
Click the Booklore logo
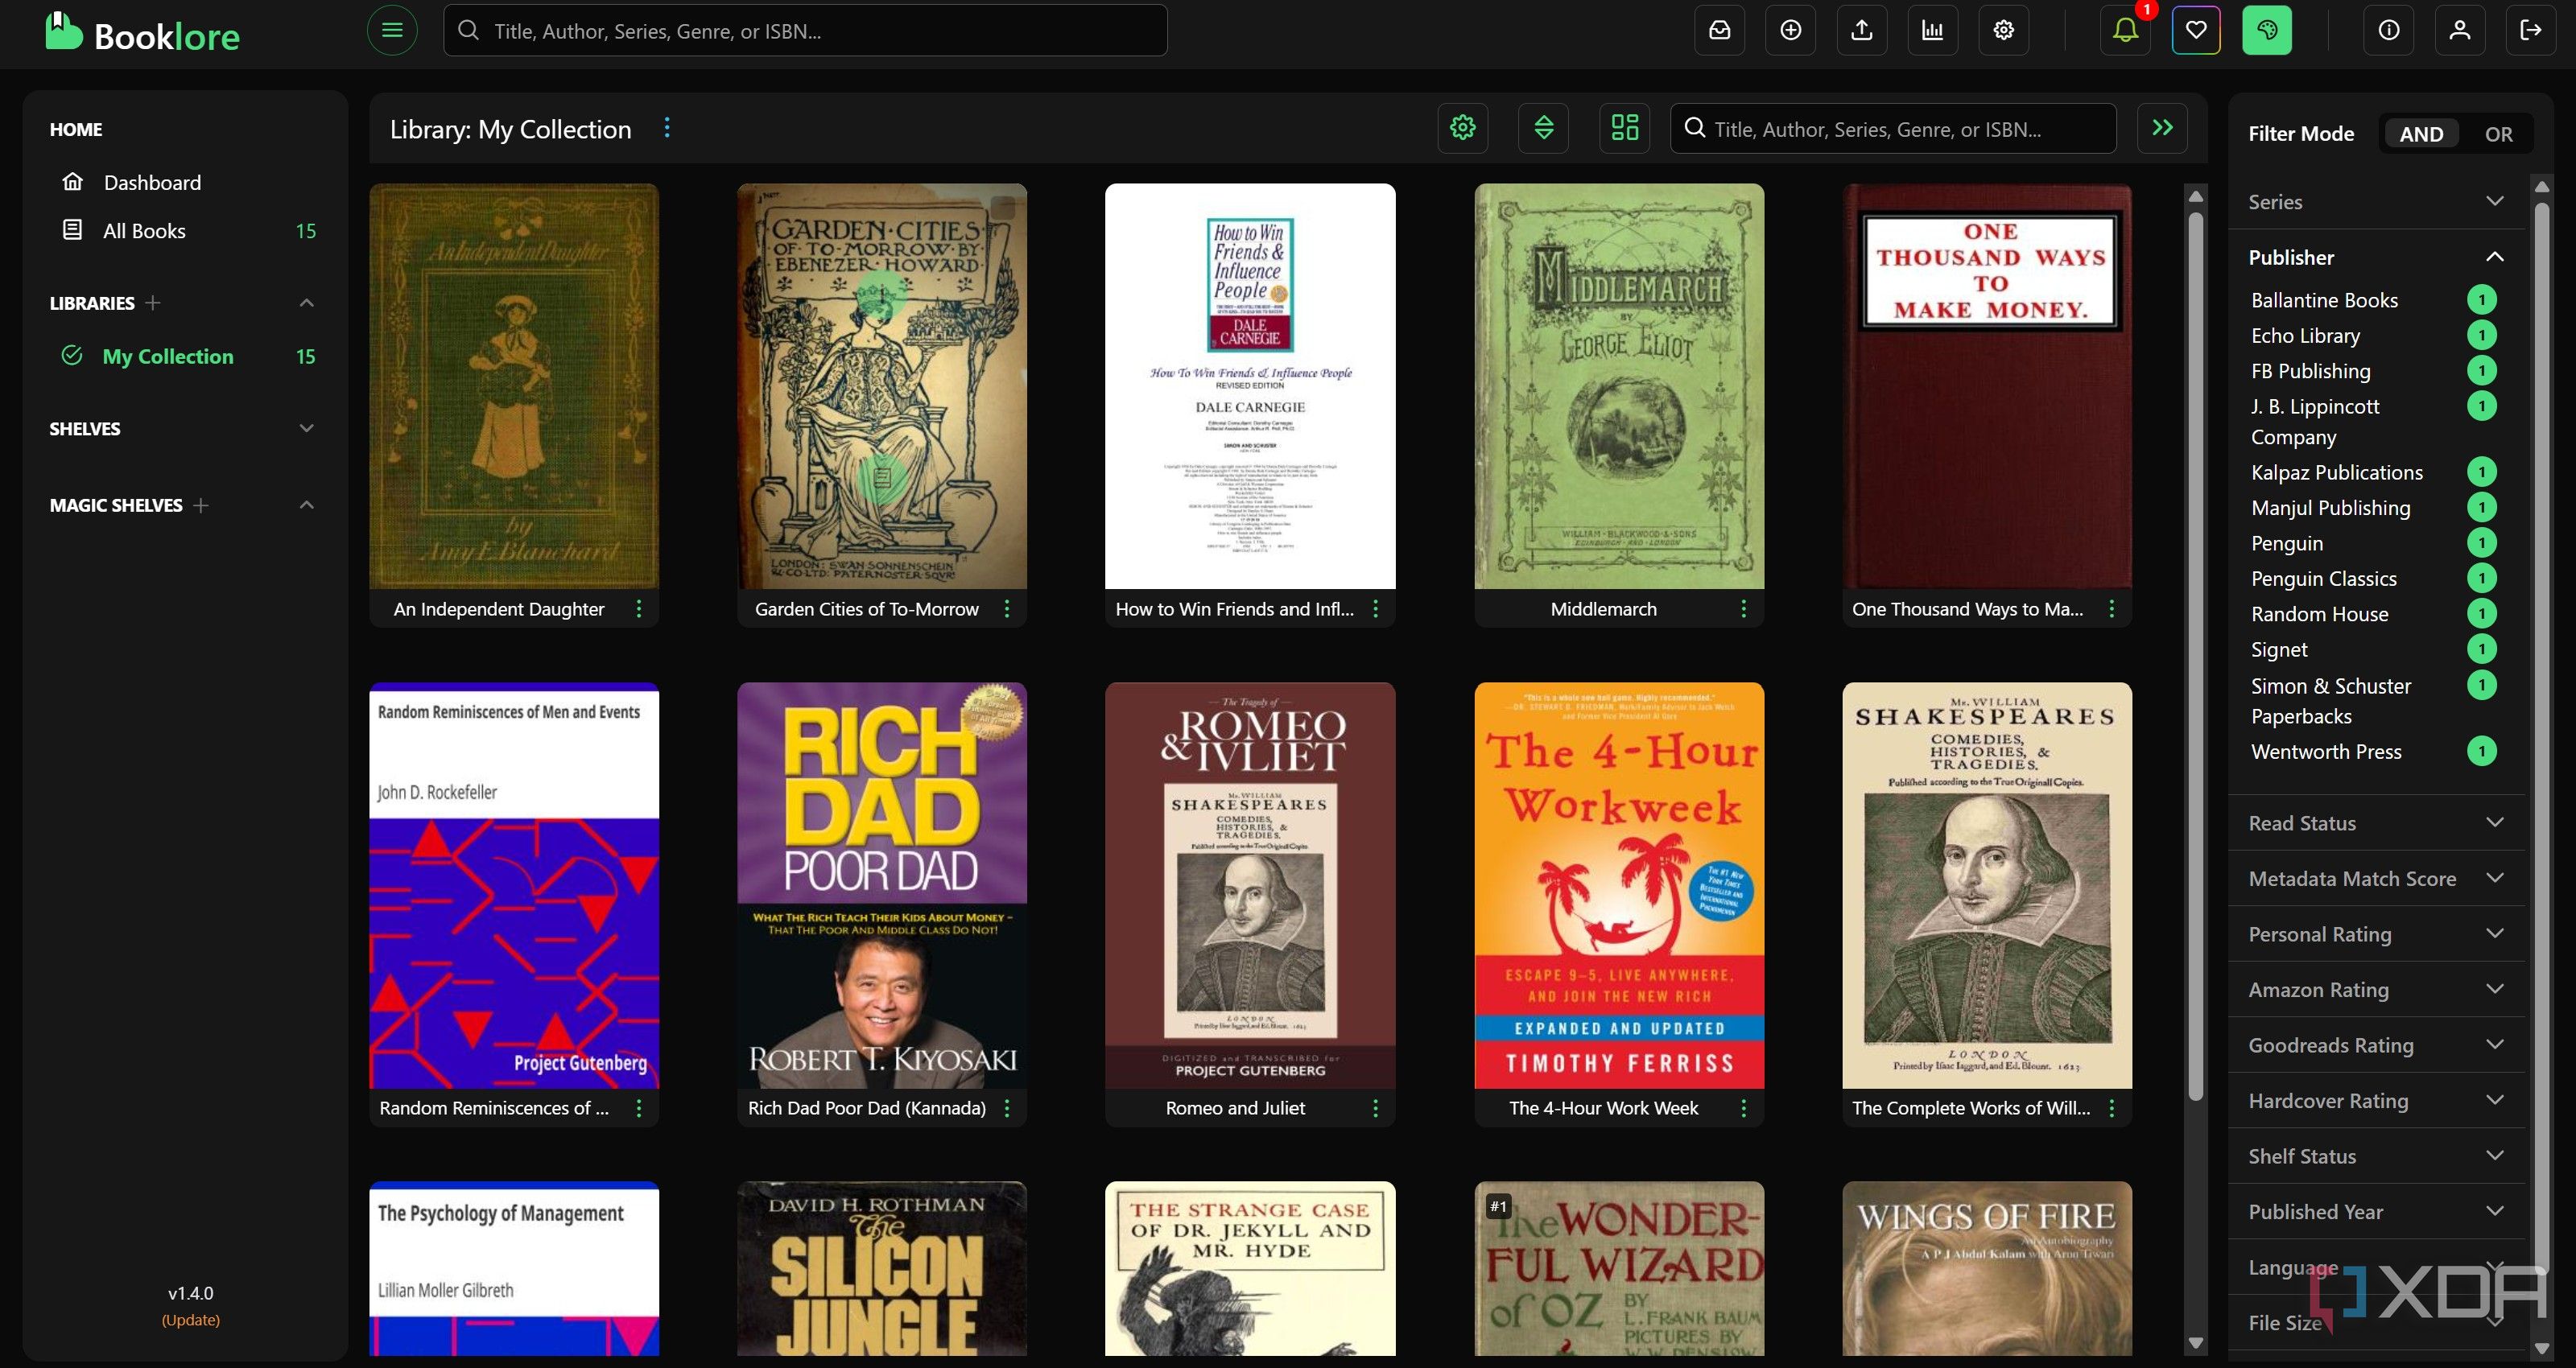tap(142, 33)
